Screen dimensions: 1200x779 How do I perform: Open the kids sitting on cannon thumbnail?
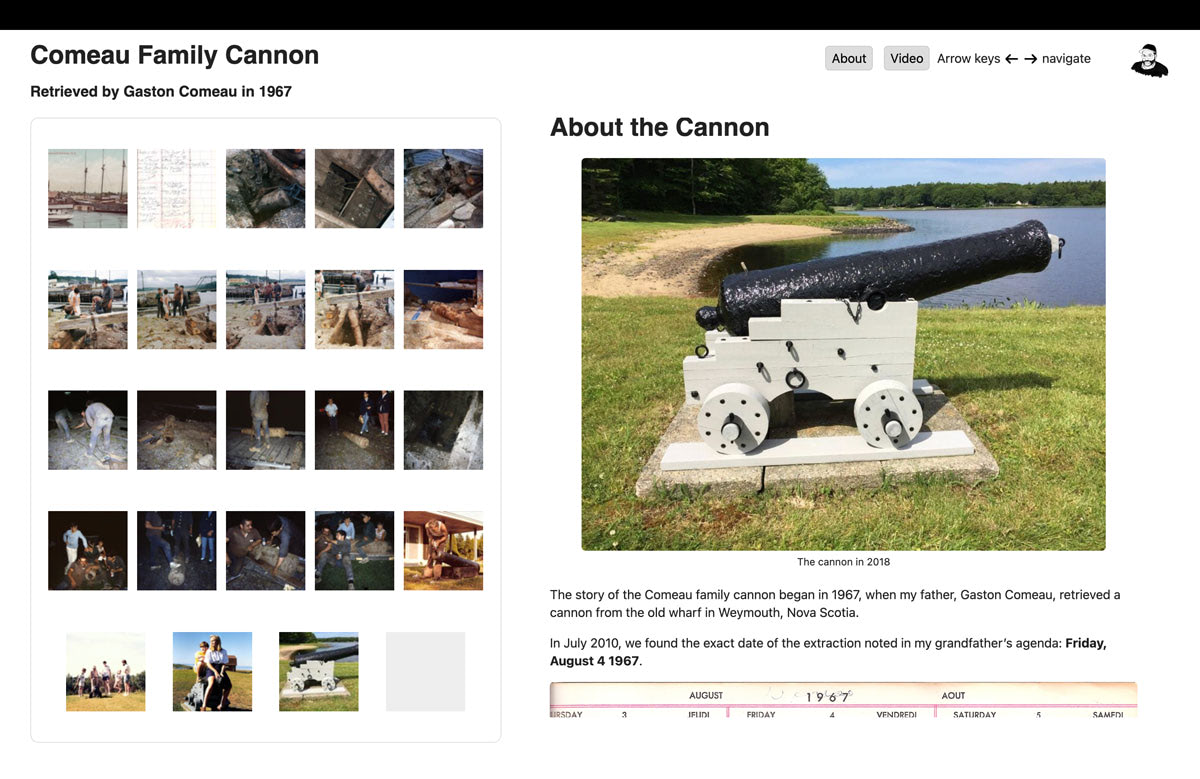(212, 671)
